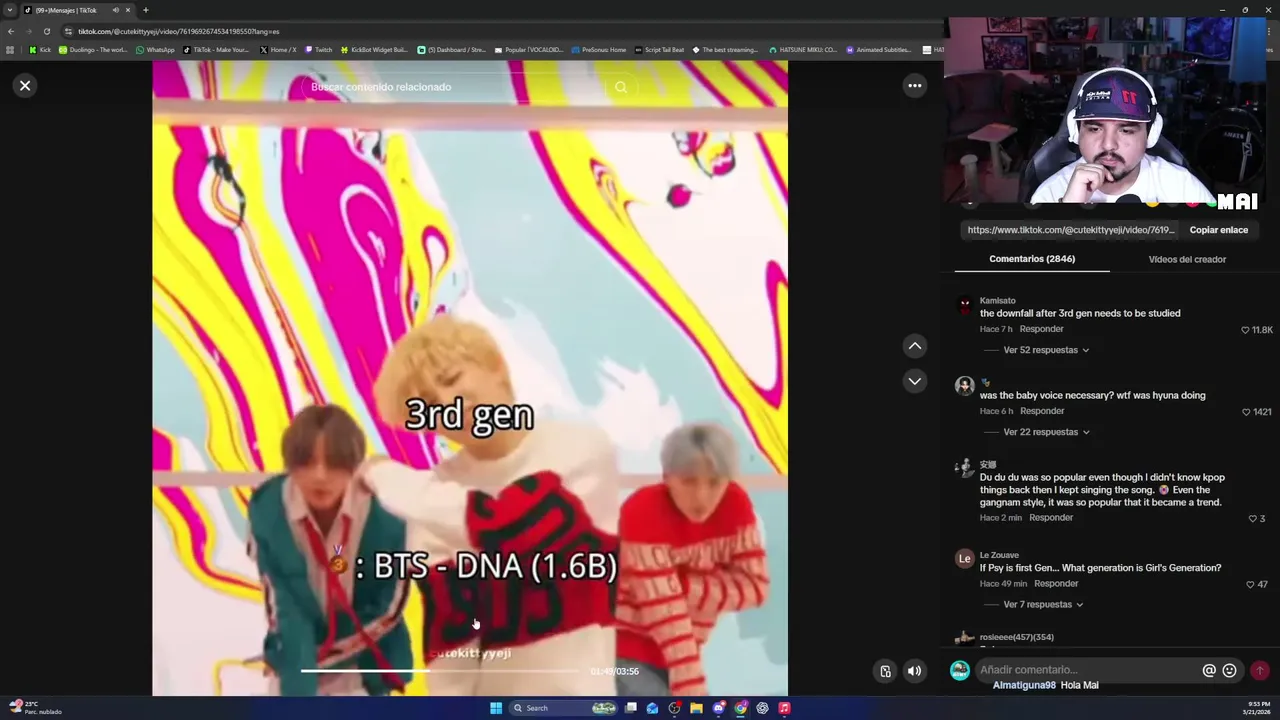1280x720 pixels.
Task: Open the tab search dropdown arrow
Action: click(10, 10)
